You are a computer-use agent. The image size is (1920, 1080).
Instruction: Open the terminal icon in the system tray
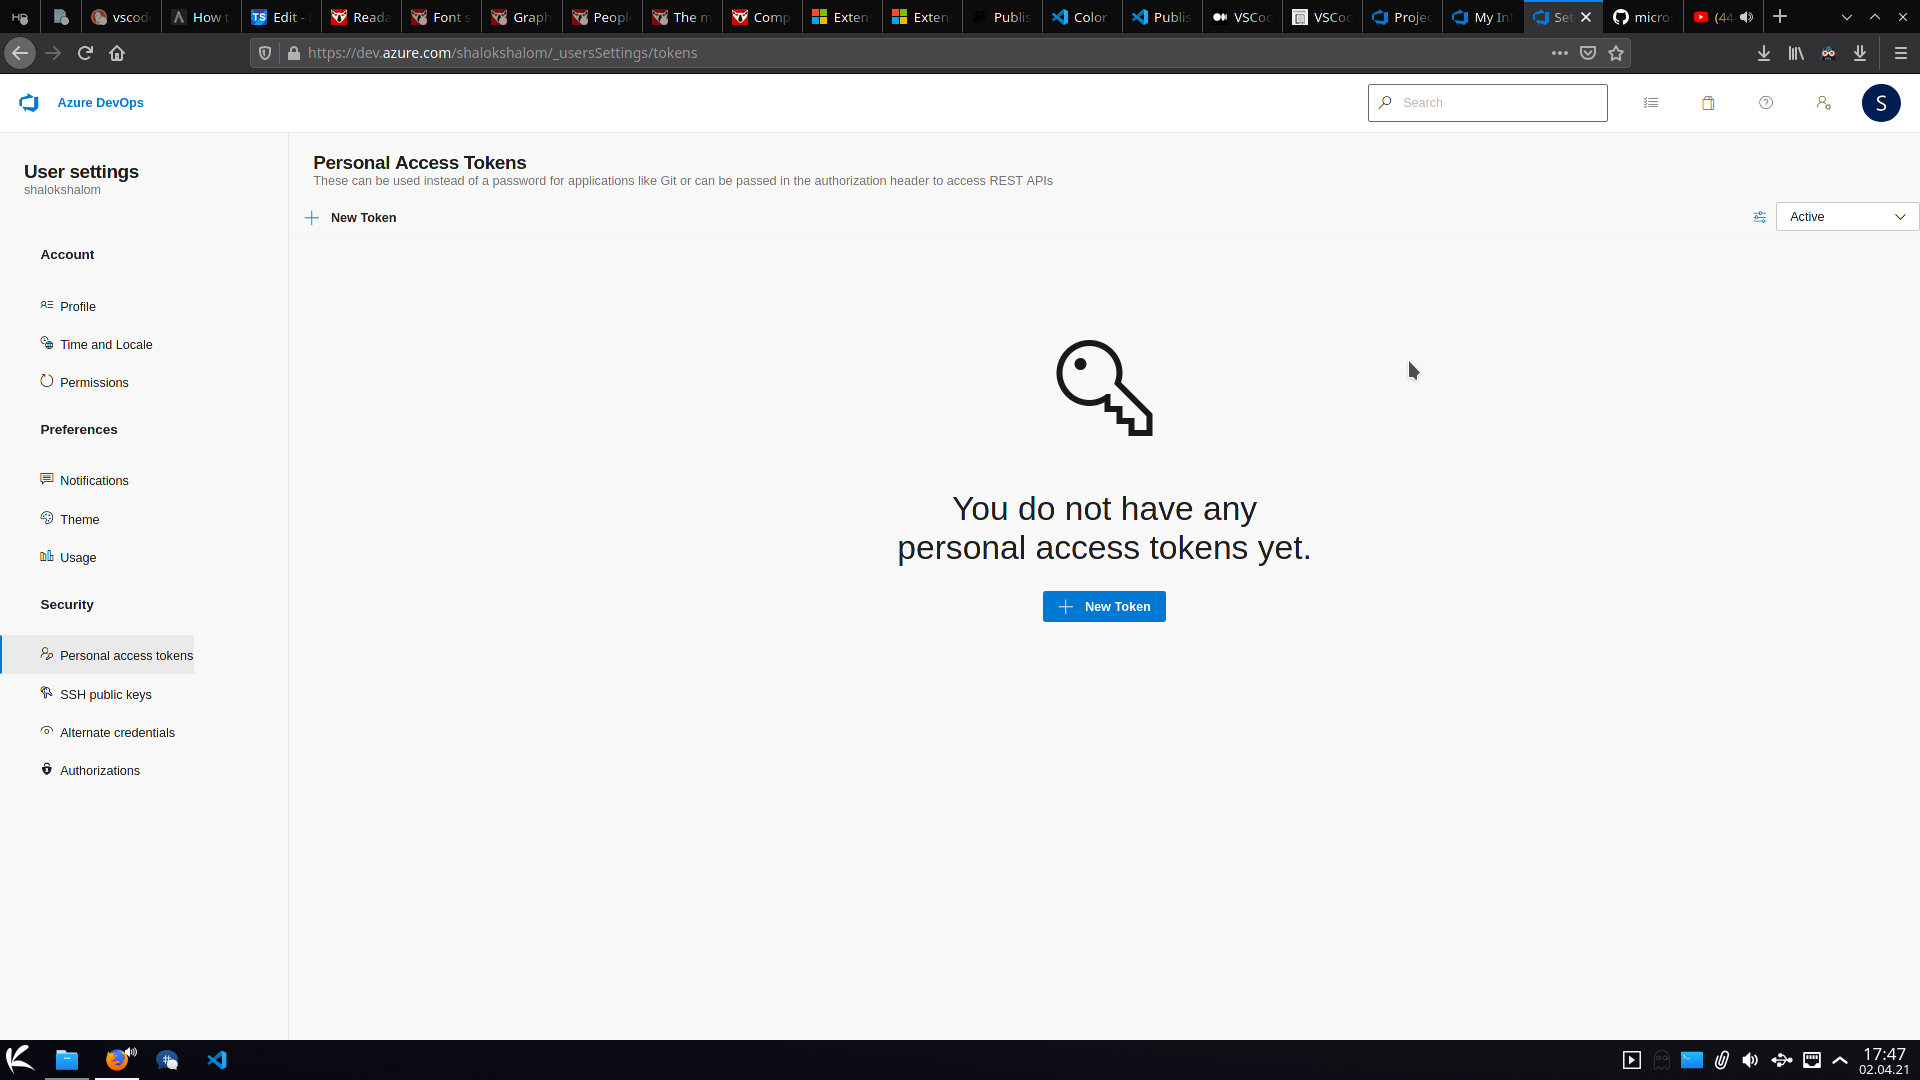tap(1692, 1060)
